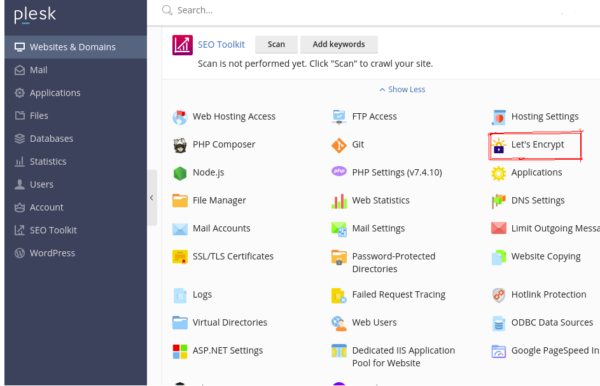Screen dimensions: 600x386
Task: Open Dedicated IIS Application Pool icon
Action: pos(339,351)
